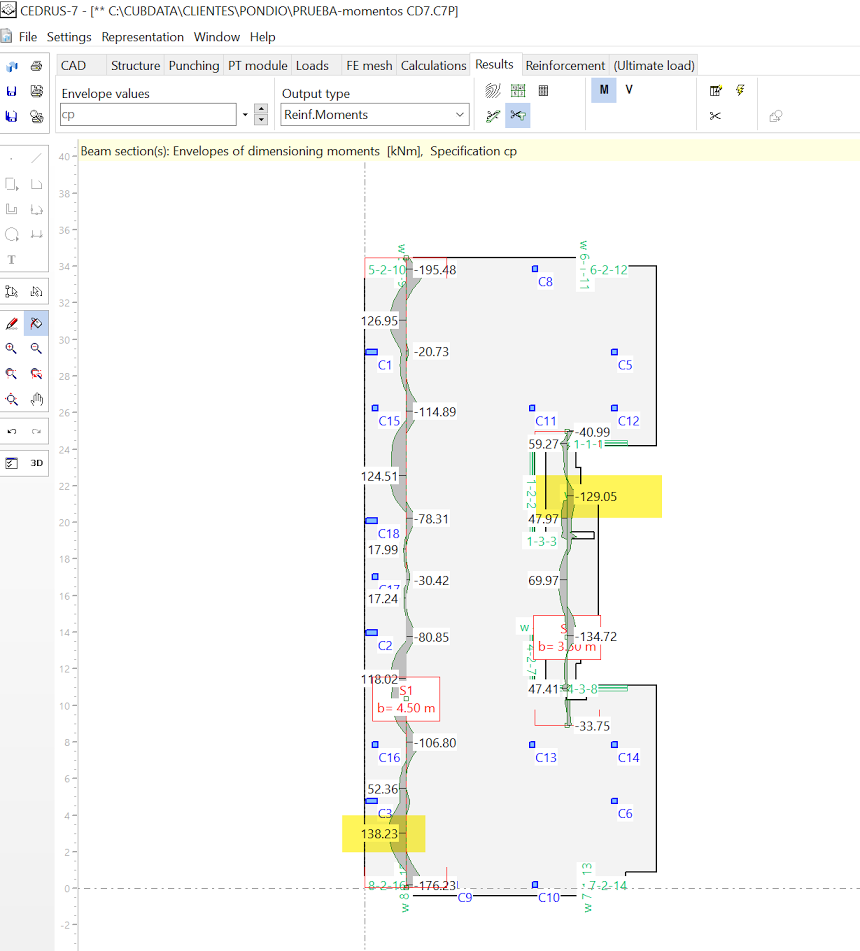This screenshot has height=951, width=860.
Task: Step the envelope value up
Action: tap(261, 109)
